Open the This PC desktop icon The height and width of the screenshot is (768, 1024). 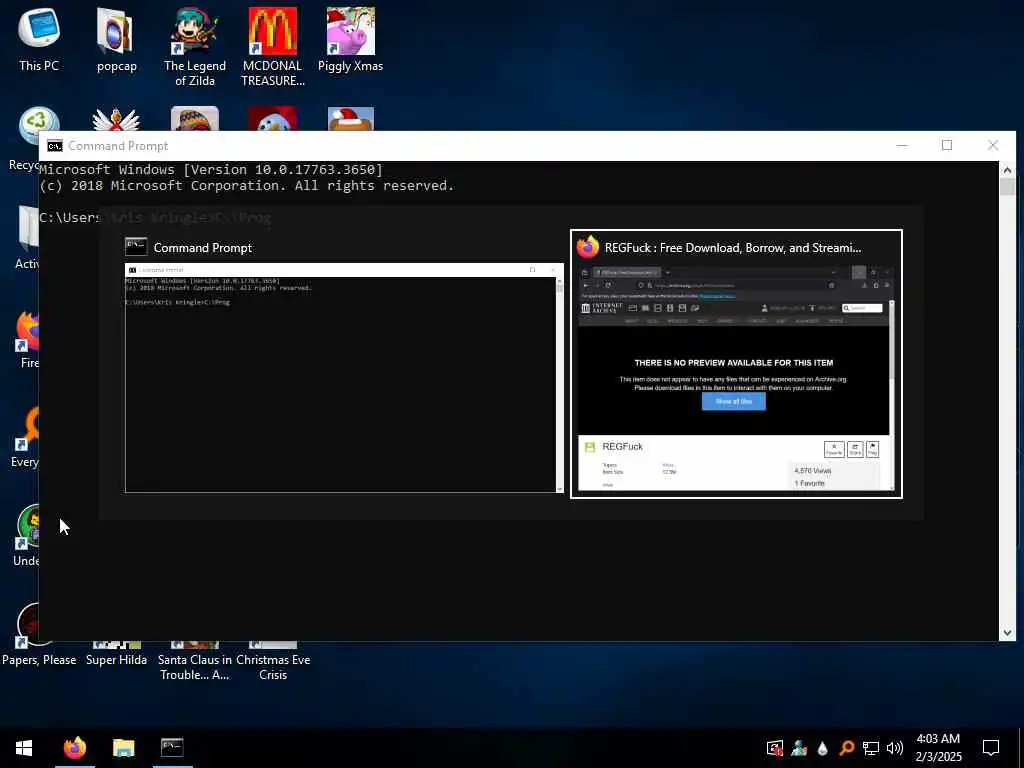(x=39, y=39)
